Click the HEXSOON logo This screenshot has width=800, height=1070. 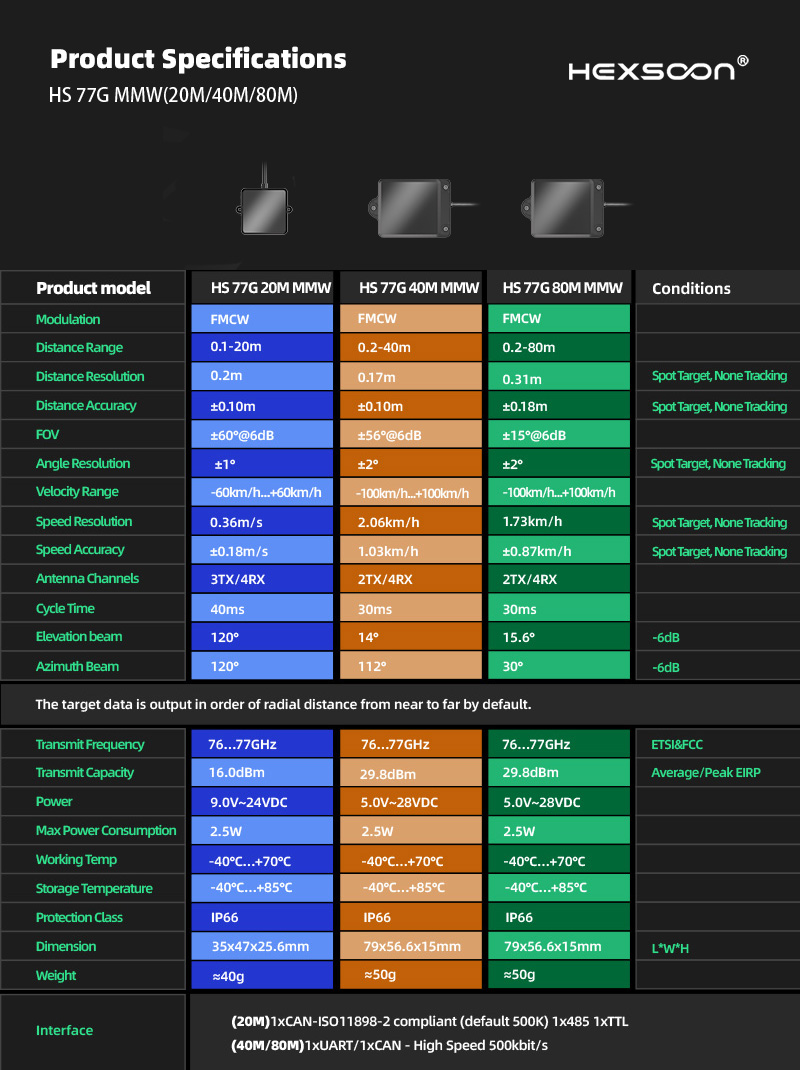click(x=657, y=69)
